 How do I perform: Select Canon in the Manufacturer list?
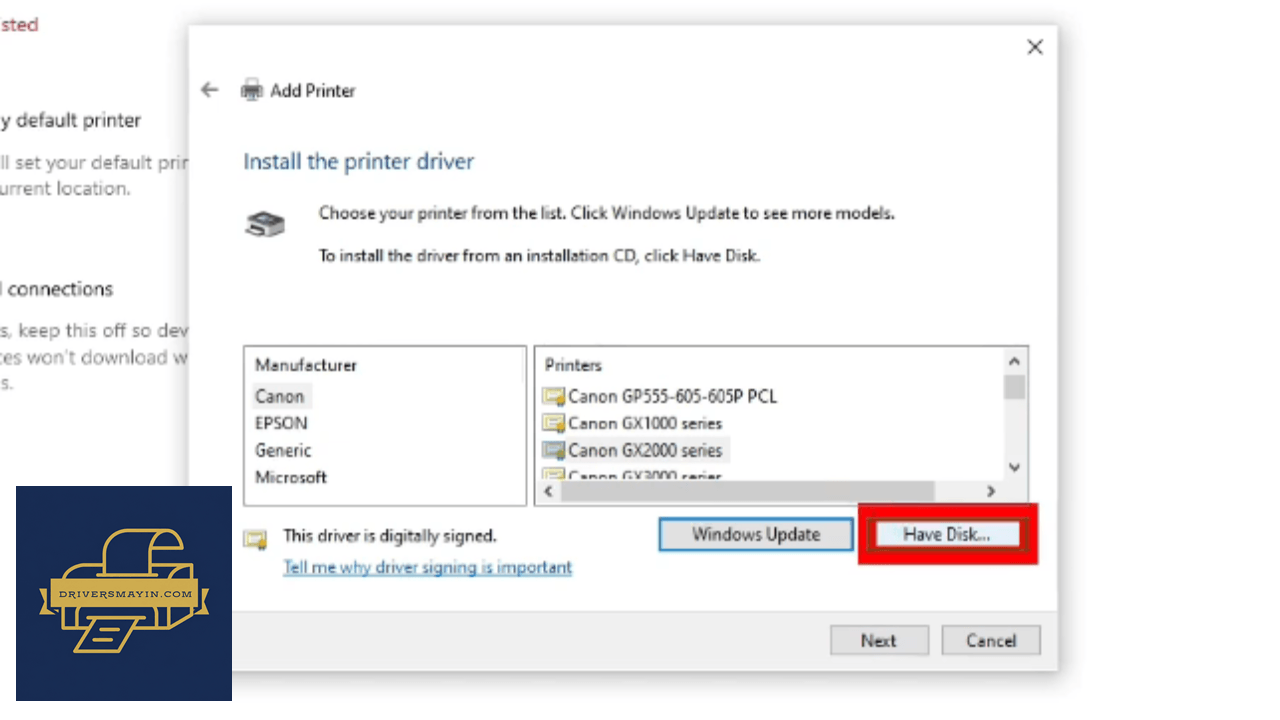[280, 396]
